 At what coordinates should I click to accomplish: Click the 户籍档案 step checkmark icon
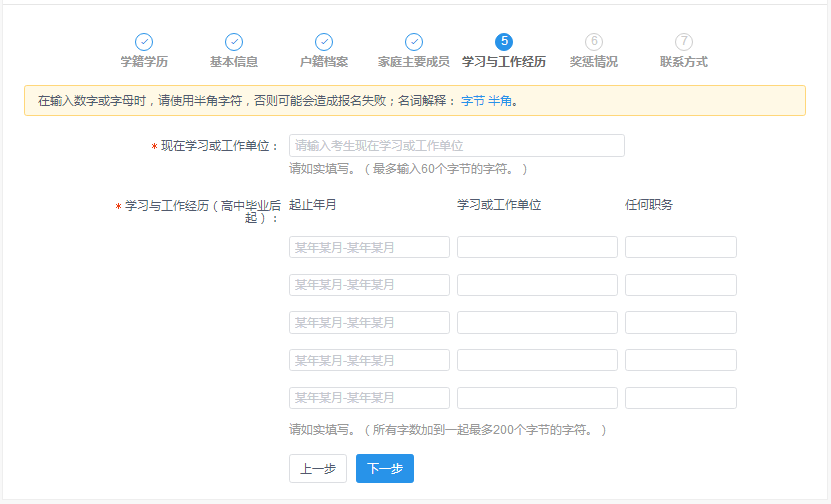(x=324, y=42)
